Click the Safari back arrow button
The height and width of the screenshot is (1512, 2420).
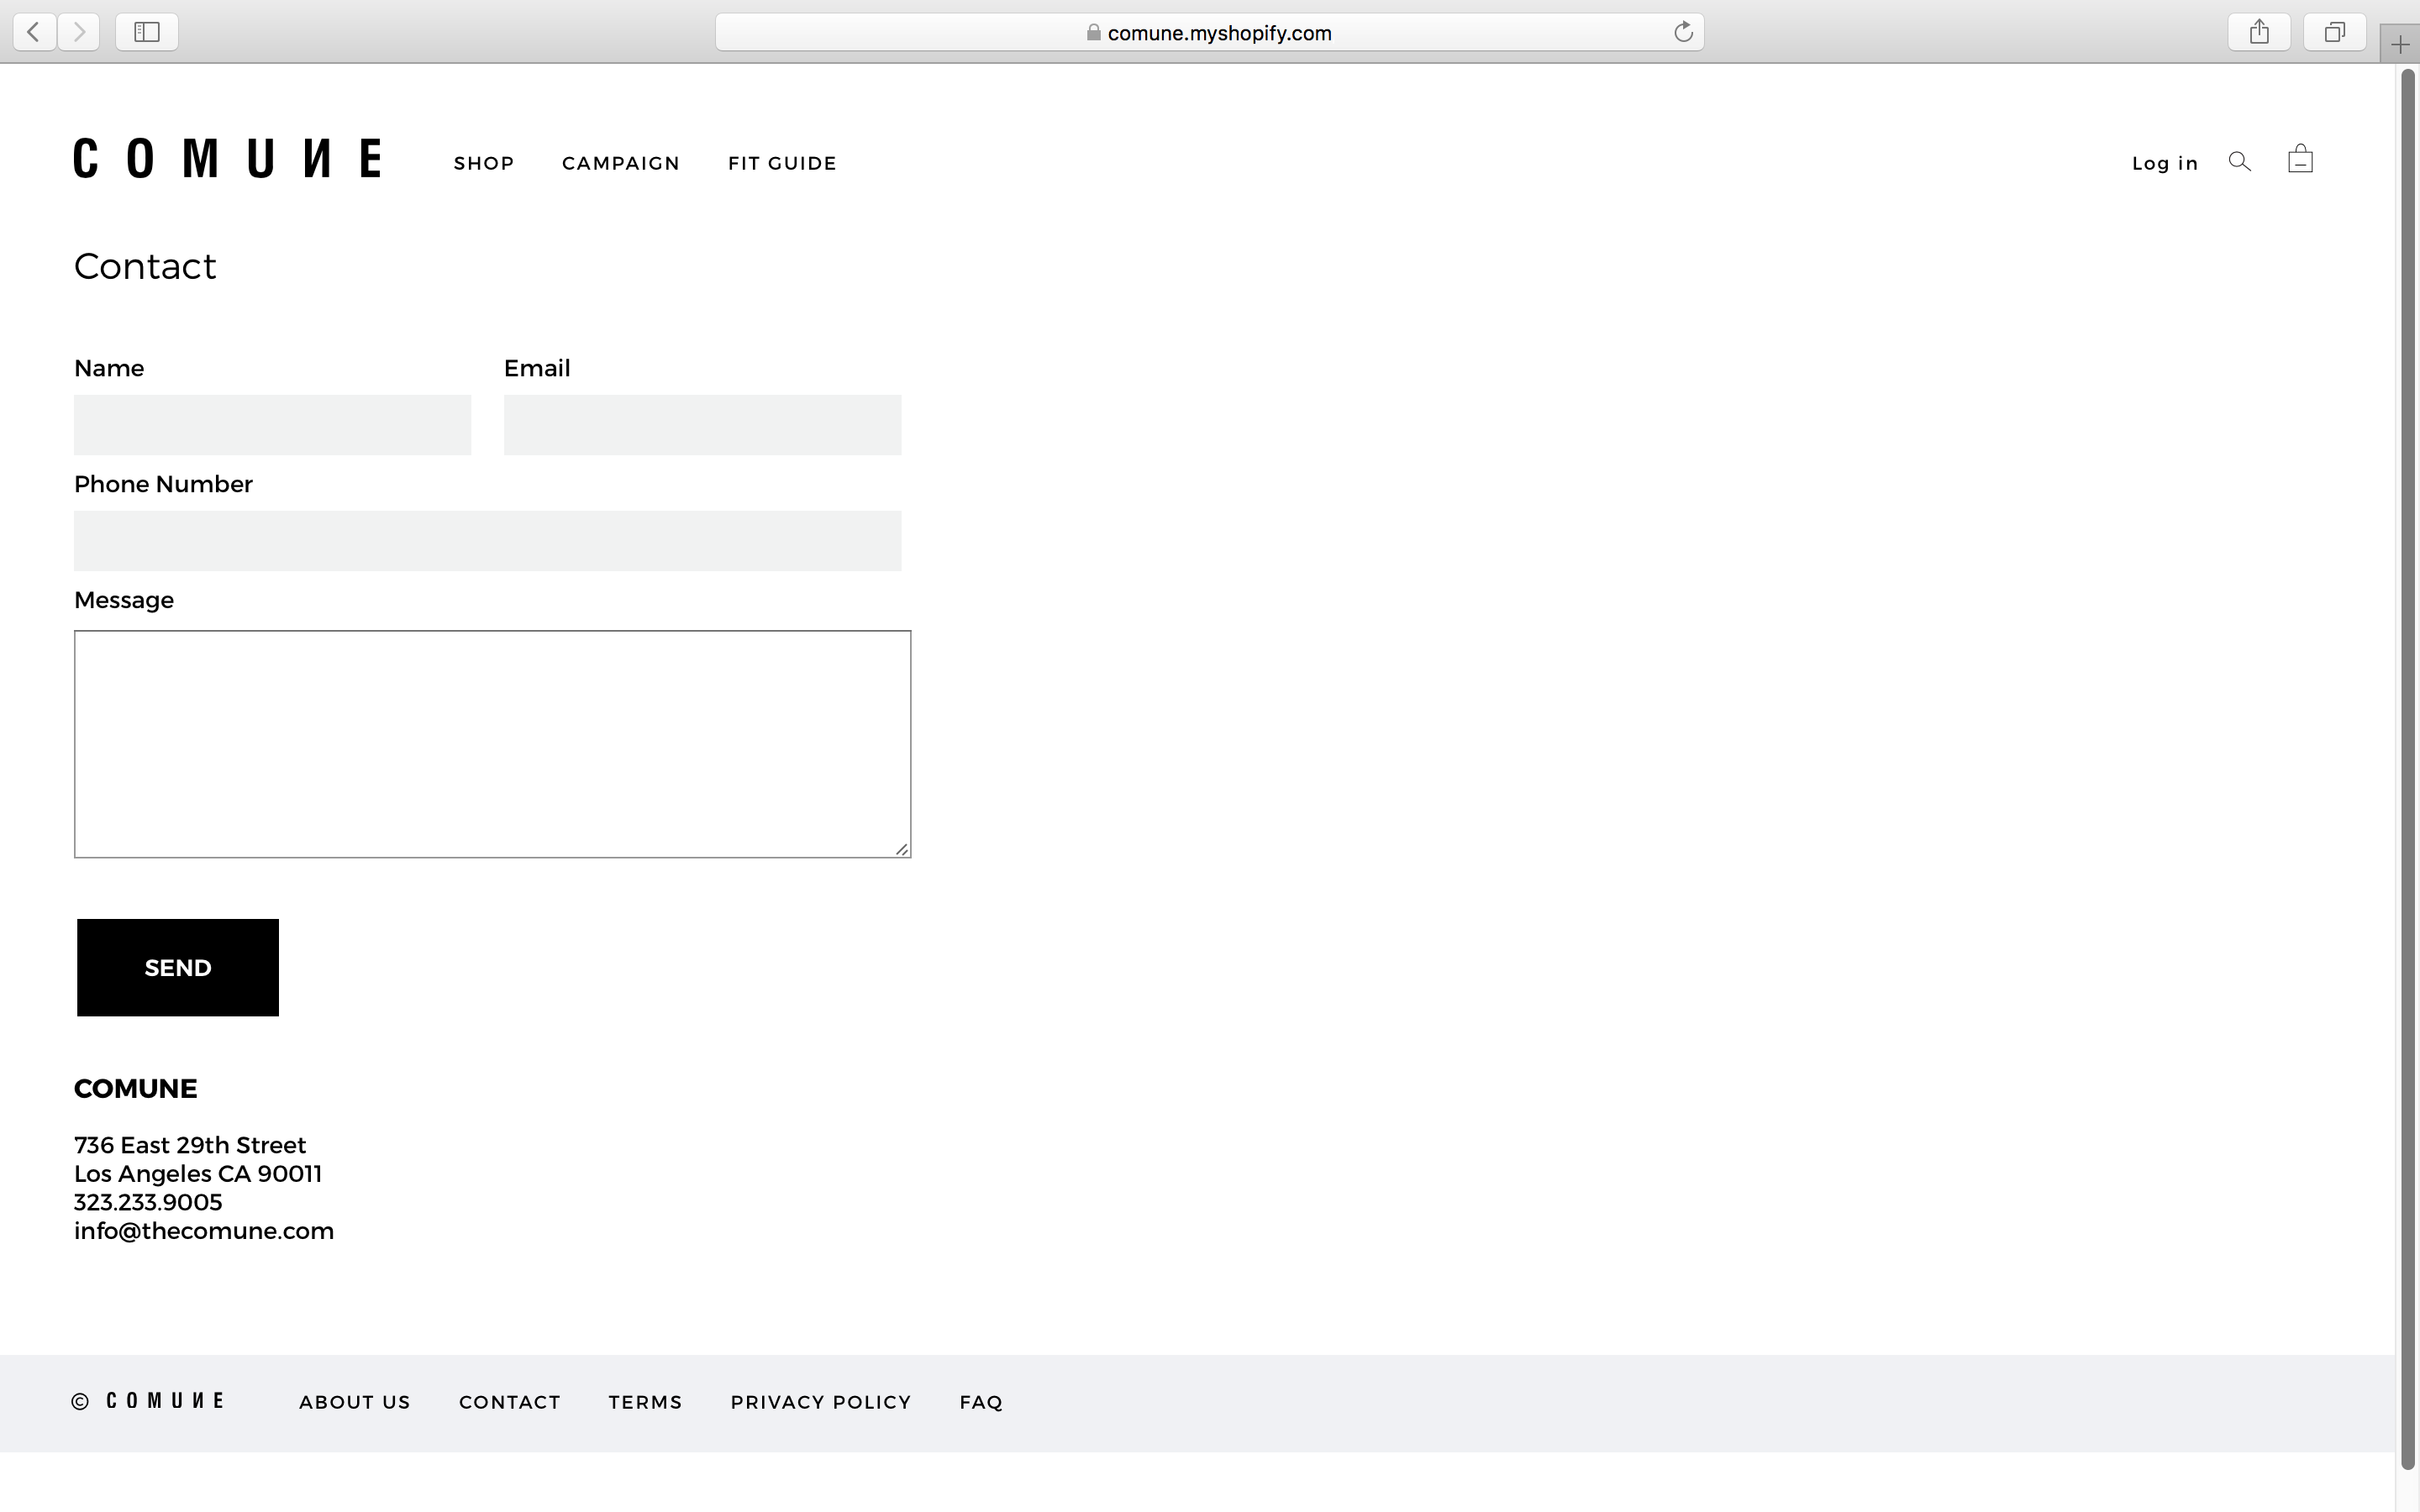34,32
